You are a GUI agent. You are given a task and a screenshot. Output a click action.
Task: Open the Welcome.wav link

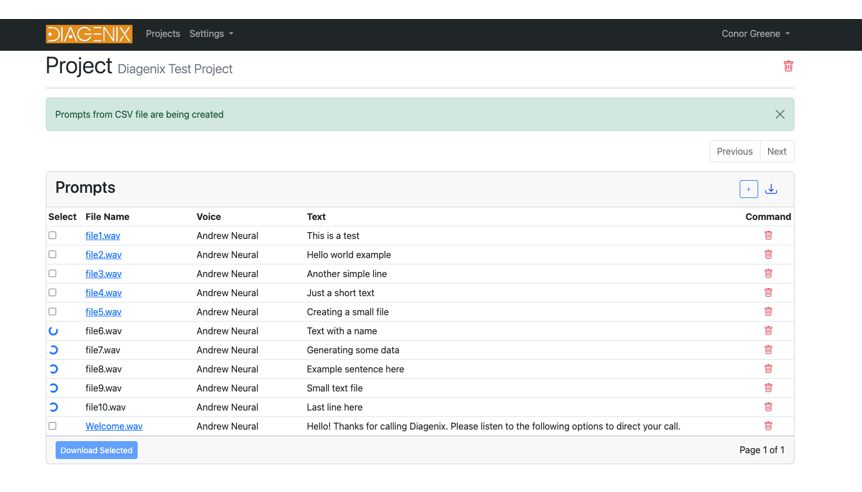114,426
